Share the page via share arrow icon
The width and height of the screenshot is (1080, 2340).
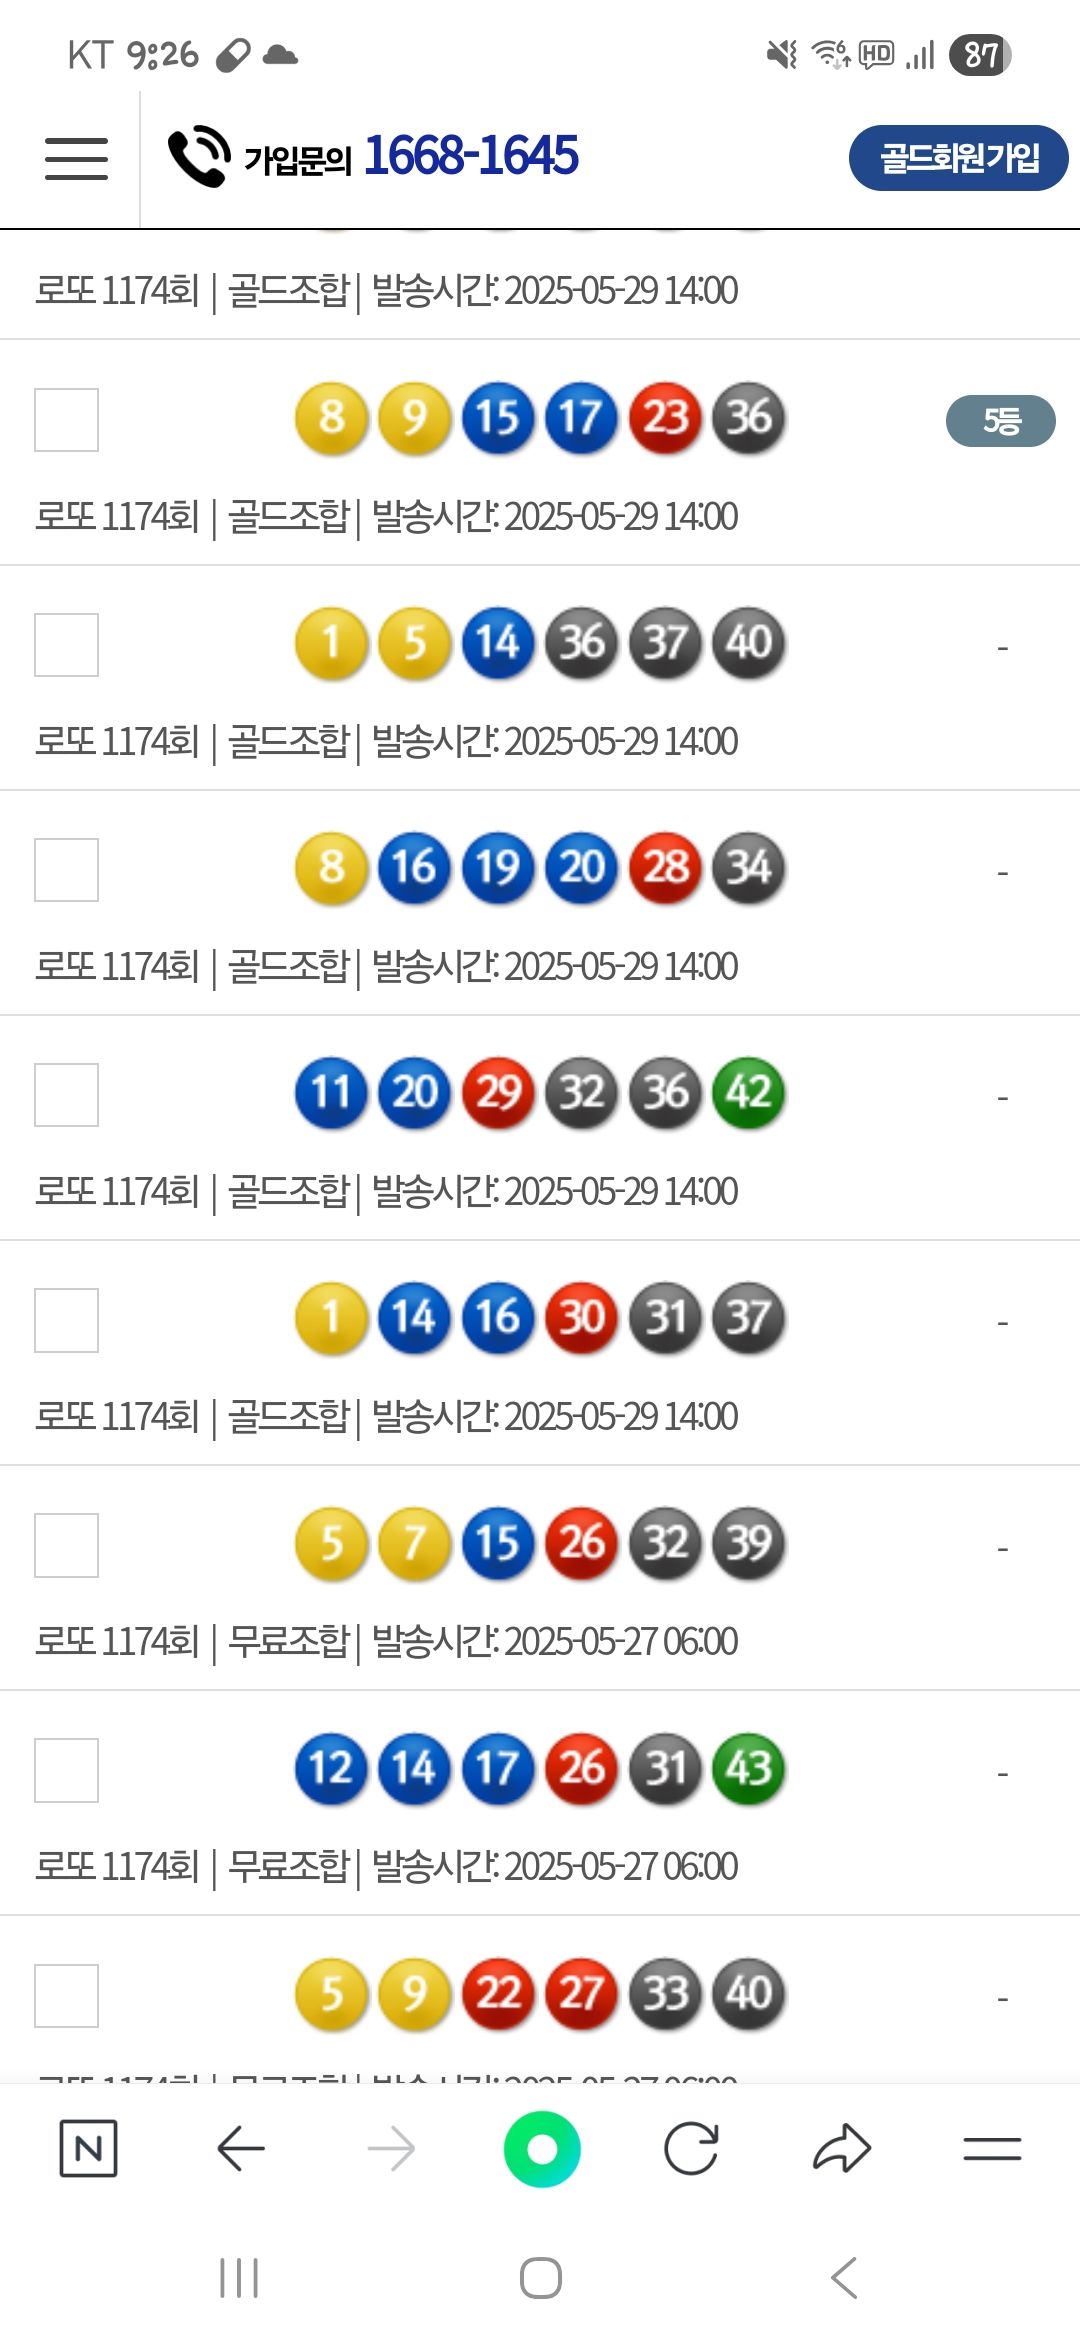click(842, 2148)
